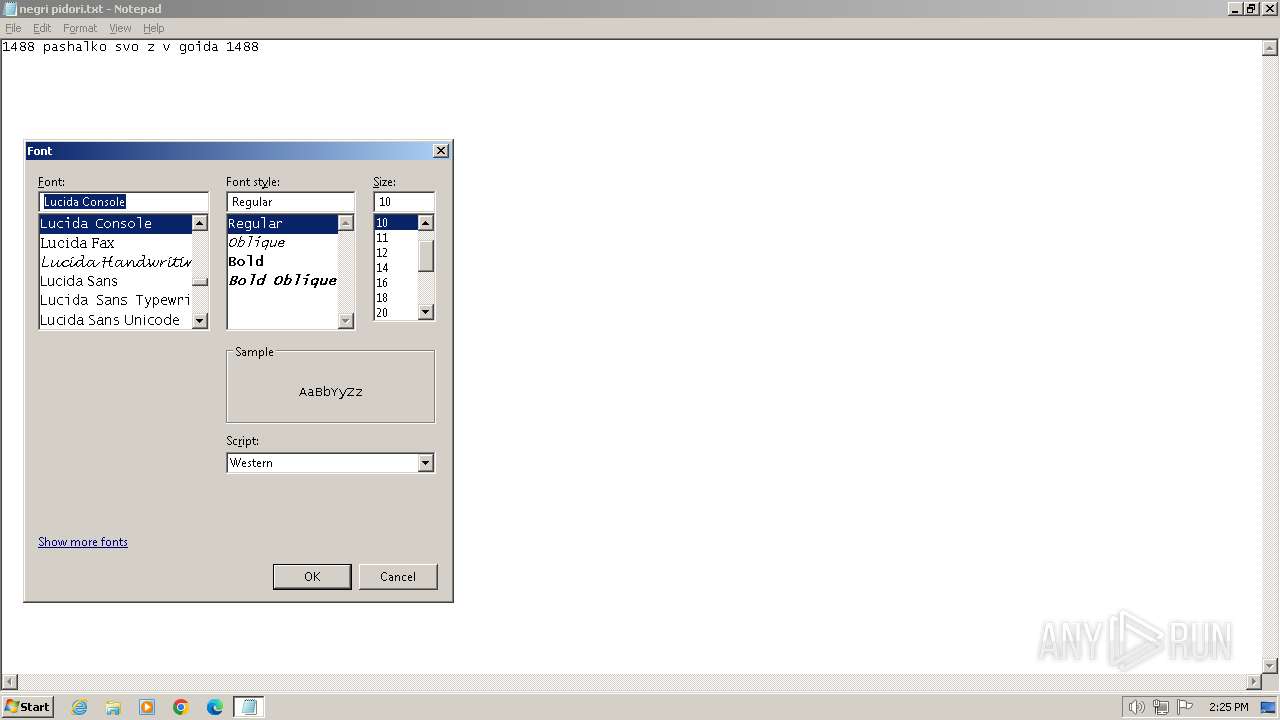Image resolution: width=1280 pixels, height=720 pixels.
Task: Select Oblique font style
Action: (282, 242)
